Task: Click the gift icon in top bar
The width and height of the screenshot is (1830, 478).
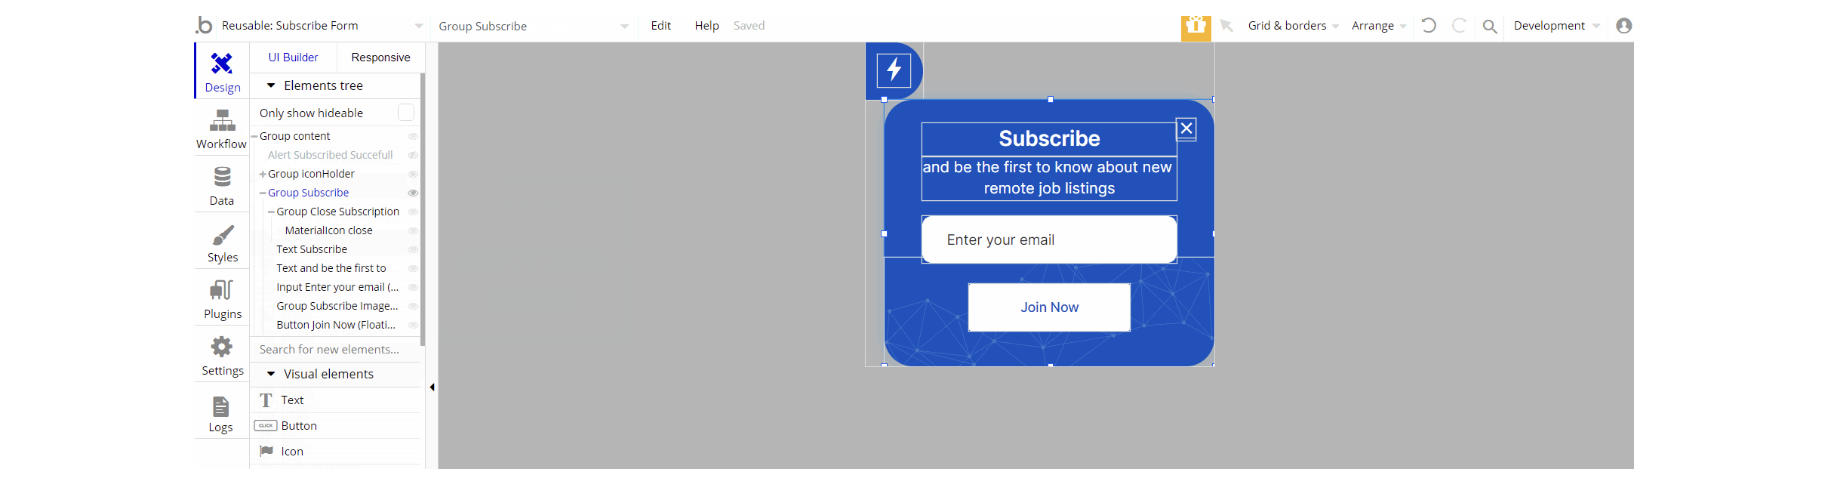Action: tap(1195, 26)
